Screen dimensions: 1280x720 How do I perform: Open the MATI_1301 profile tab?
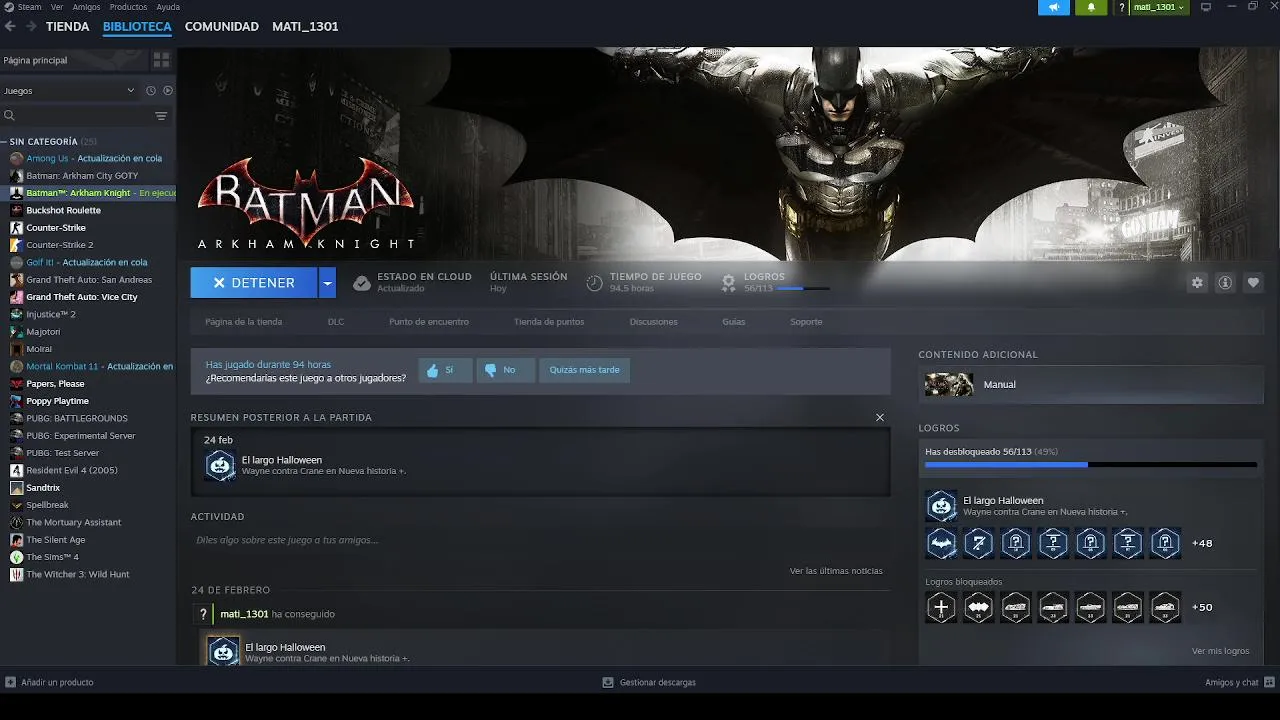[x=305, y=27]
